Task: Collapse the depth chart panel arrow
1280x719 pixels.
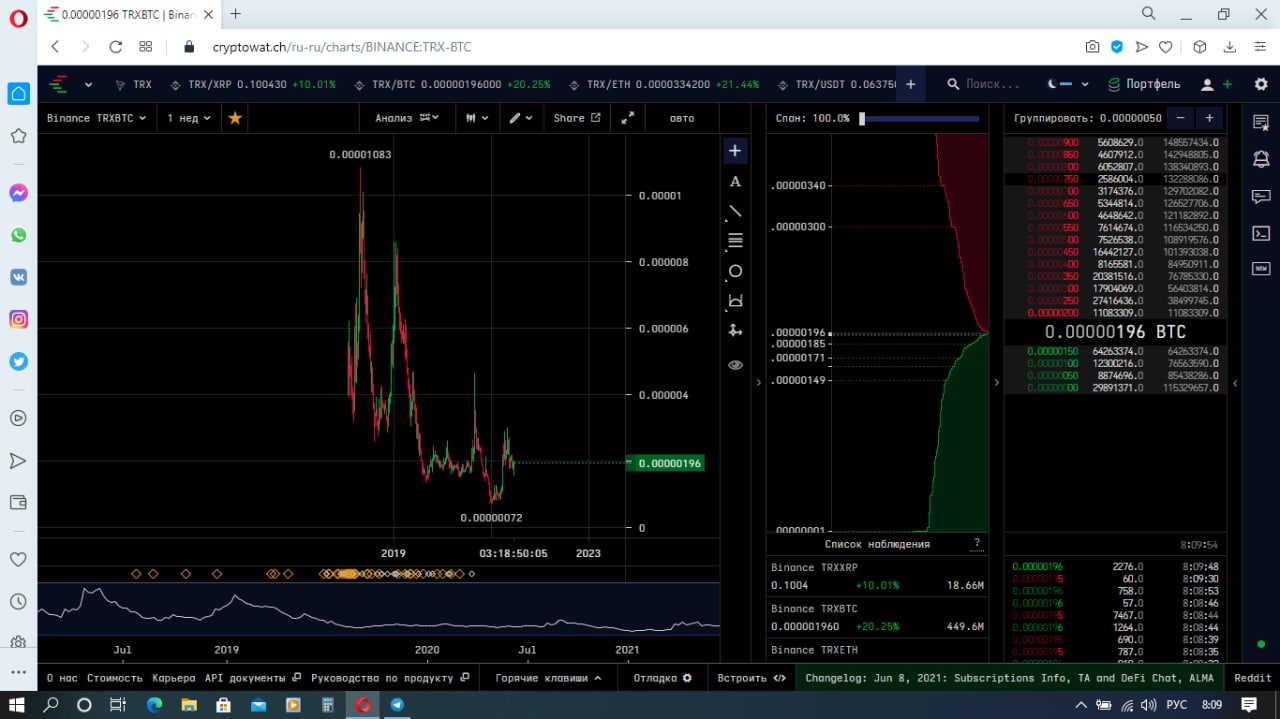Action: pos(996,383)
